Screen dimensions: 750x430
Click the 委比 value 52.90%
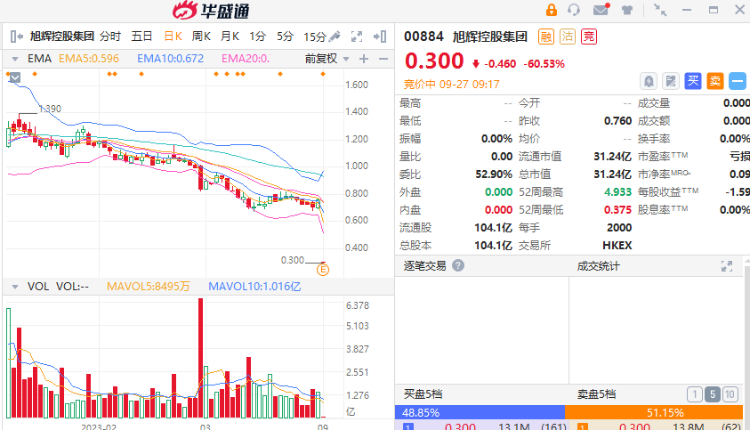click(x=494, y=174)
